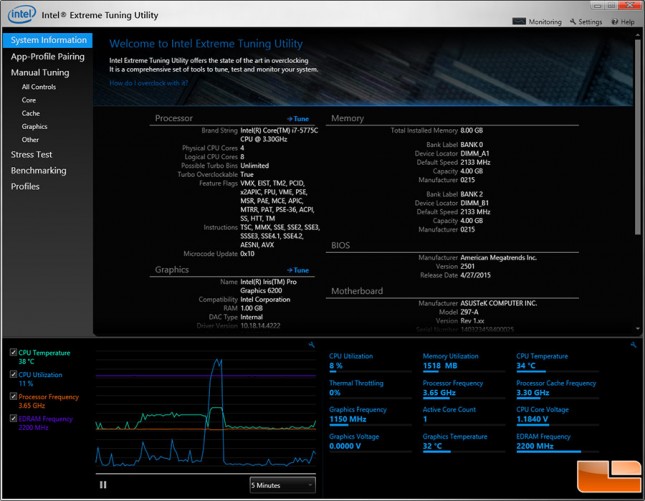Open the Monitoring view icon
This screenshot has height=501, width=645.
(x=519, y=21)
